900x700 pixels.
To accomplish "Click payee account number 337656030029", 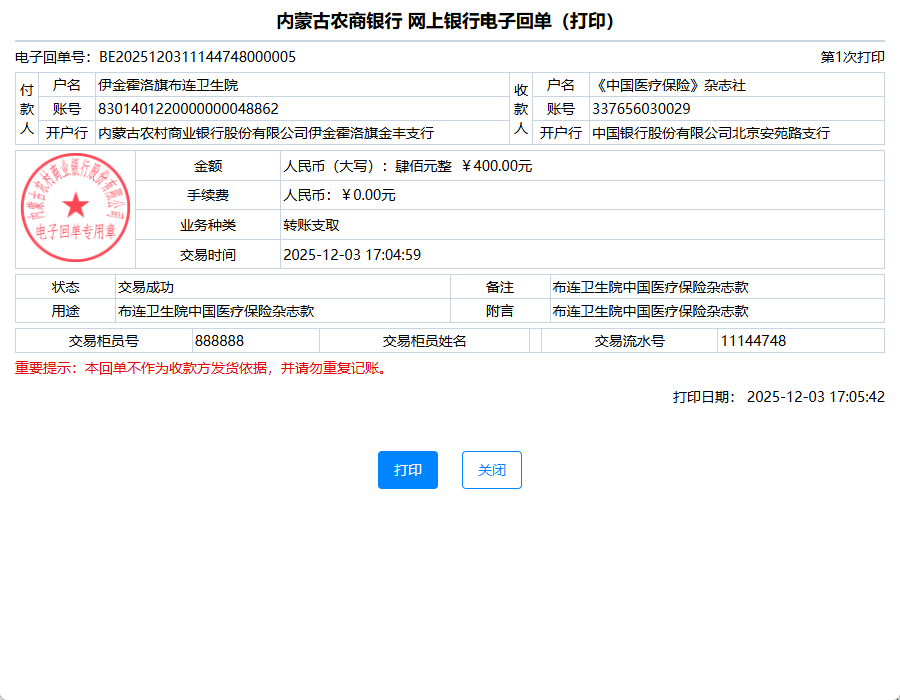I will [641, 109].
